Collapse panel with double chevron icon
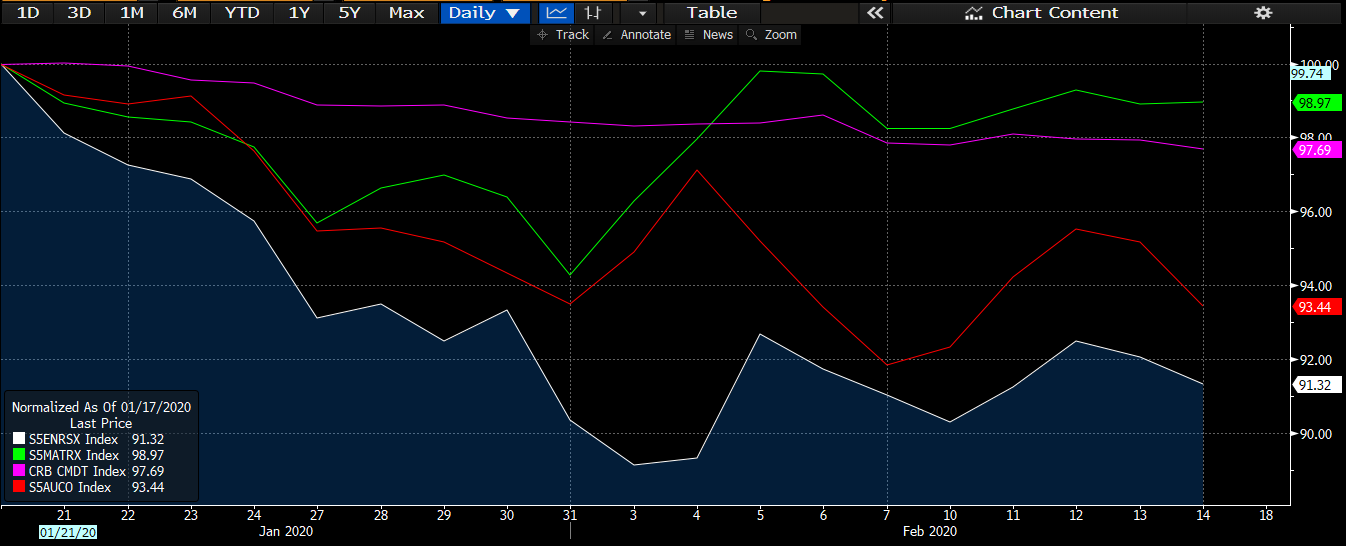 [x=875, y=13]
